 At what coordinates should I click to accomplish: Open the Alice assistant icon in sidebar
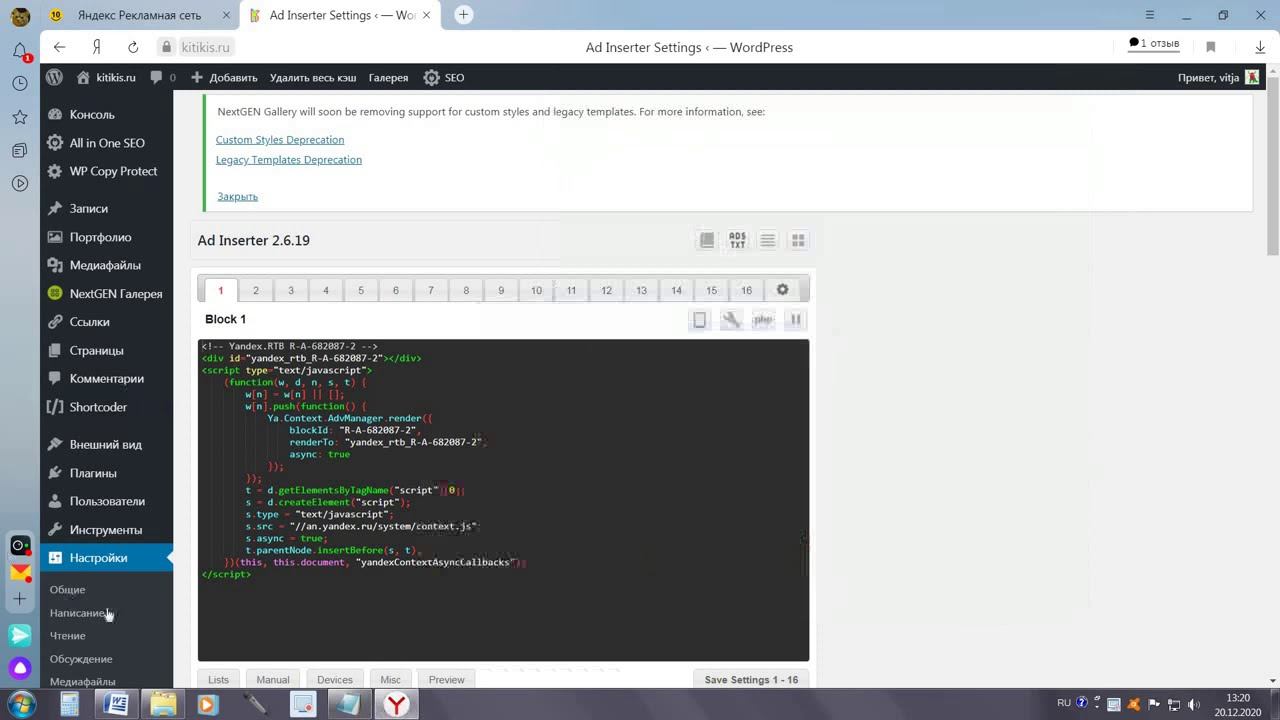pyautogui.click(x=20, y=668)
